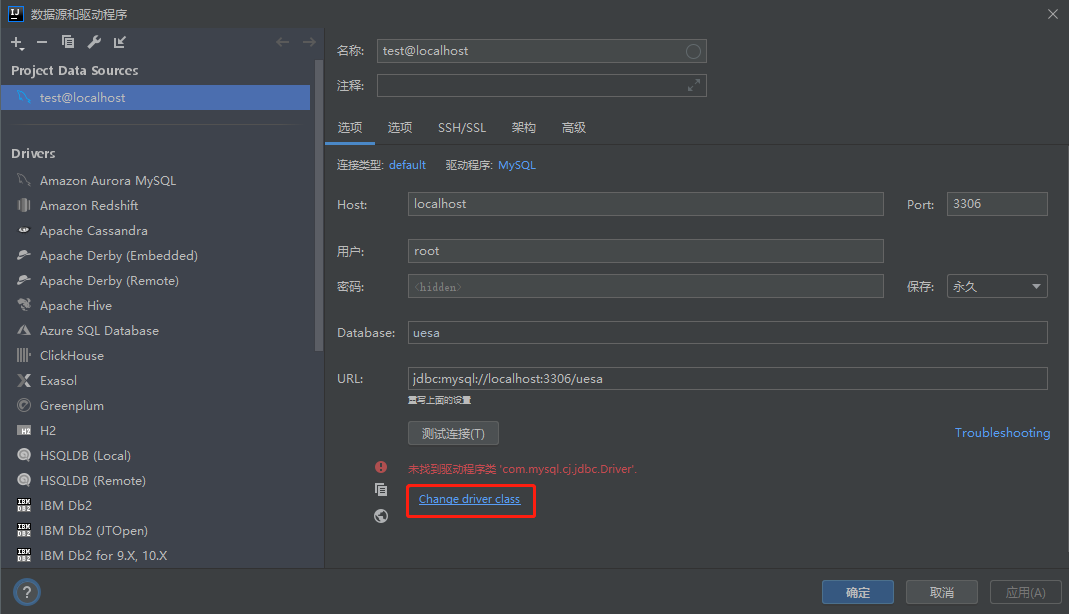Viewport: 1069px width, 614px height.
Task: Remove the selected data source
Action: coord(41,42)
